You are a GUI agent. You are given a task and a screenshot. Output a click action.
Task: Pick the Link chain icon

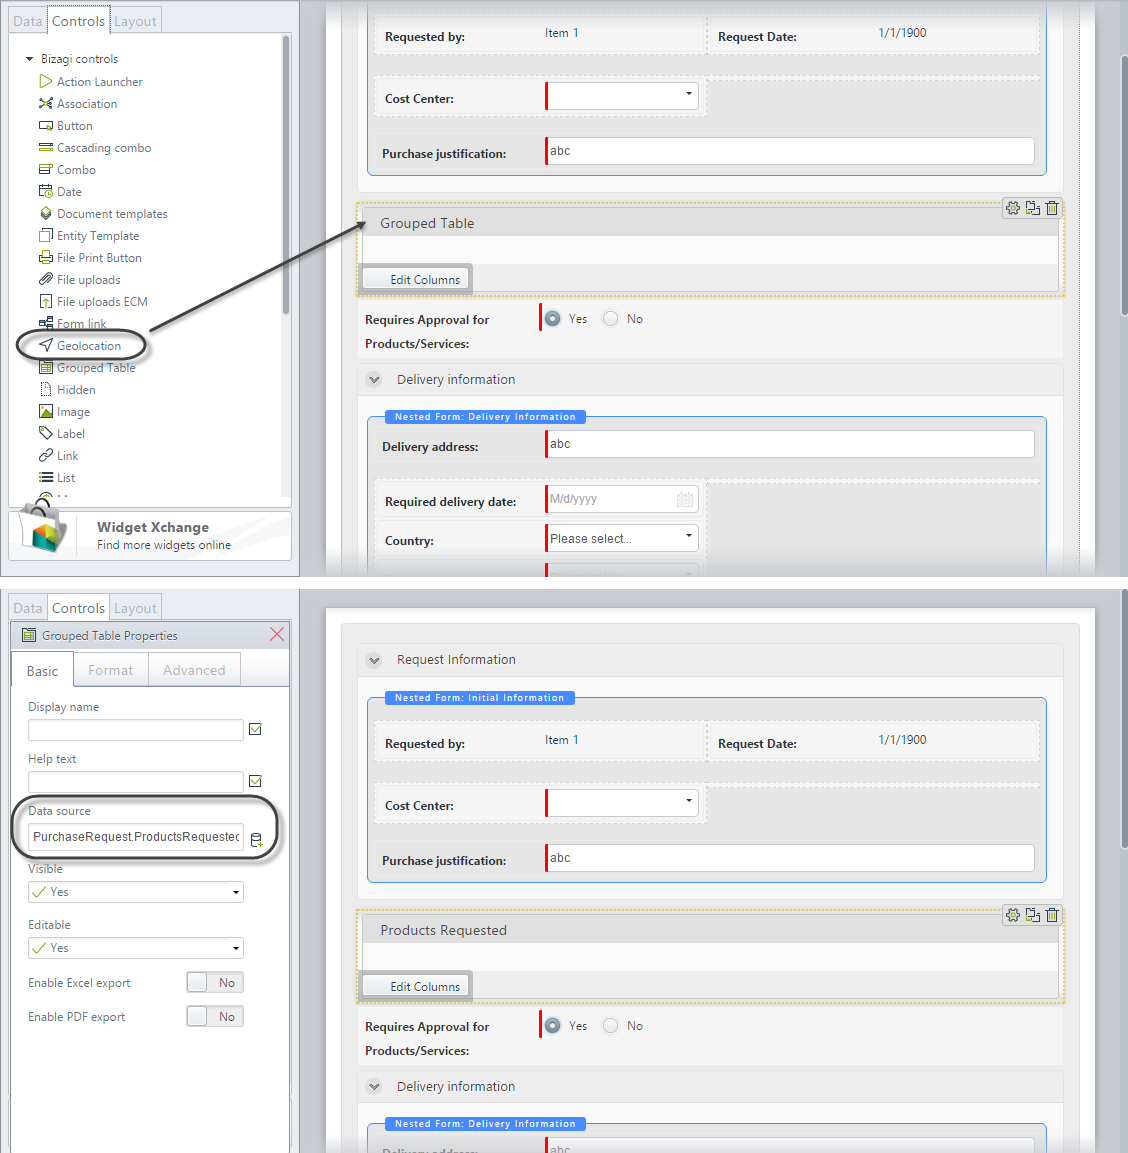coord(46,455)
